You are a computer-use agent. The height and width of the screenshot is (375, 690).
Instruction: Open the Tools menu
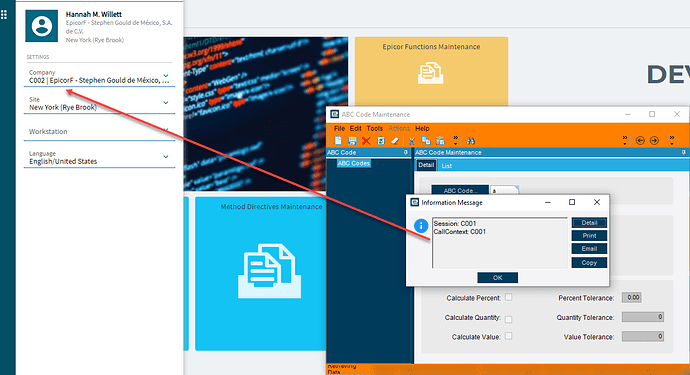(x=374, y=129)
